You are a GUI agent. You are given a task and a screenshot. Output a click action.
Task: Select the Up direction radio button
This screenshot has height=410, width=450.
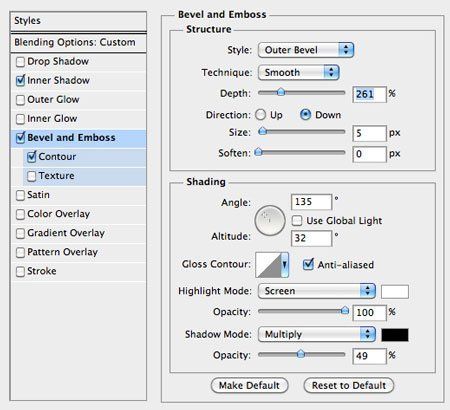tap(261, 115)
